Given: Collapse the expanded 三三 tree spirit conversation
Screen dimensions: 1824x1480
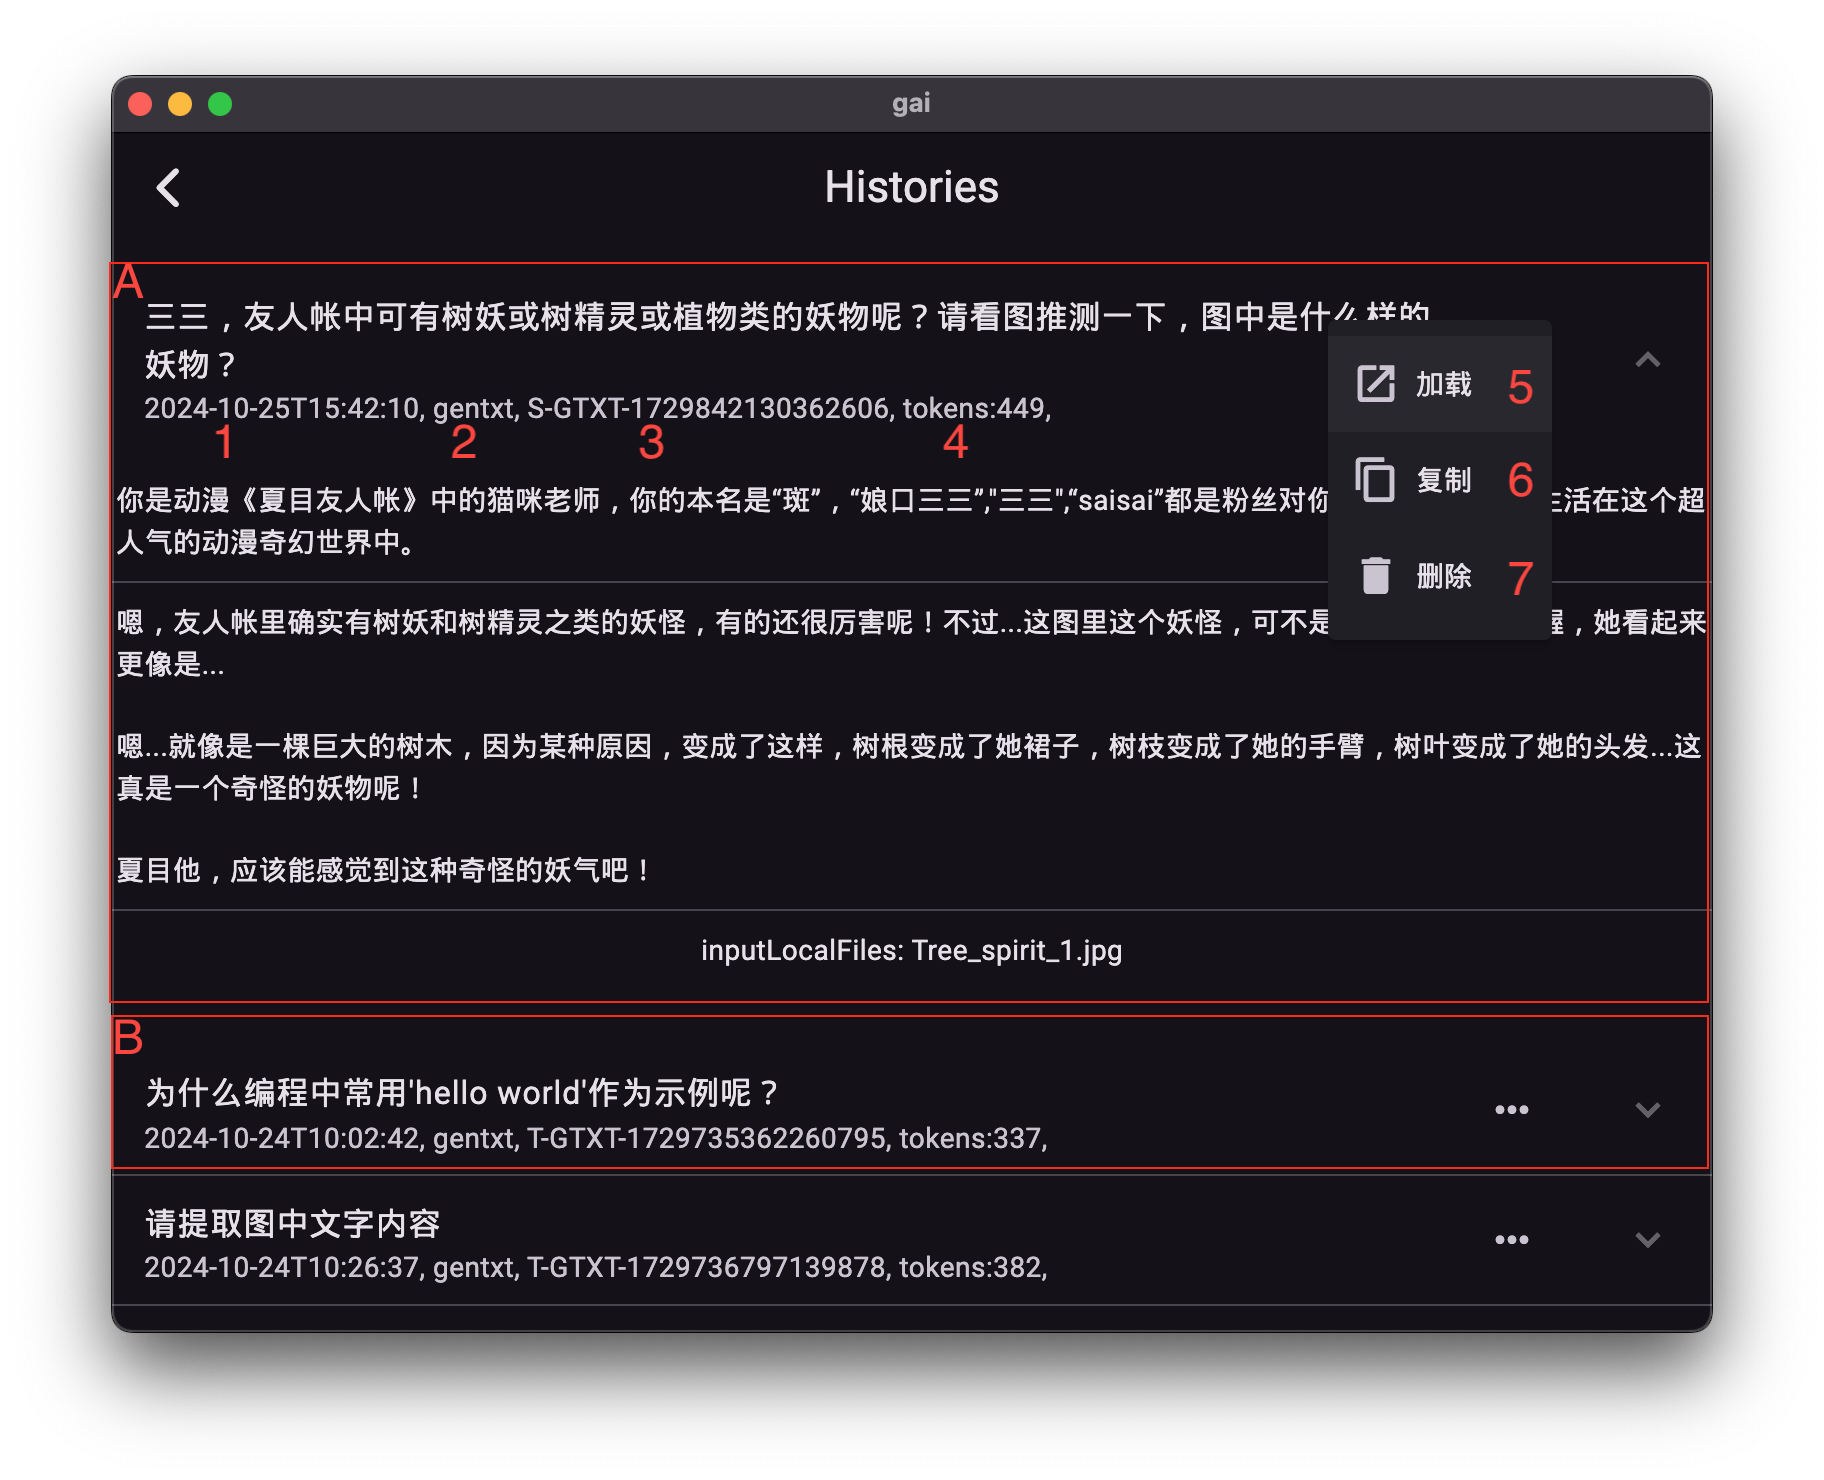Looking at the screenshot, I should click(1648, 360).
